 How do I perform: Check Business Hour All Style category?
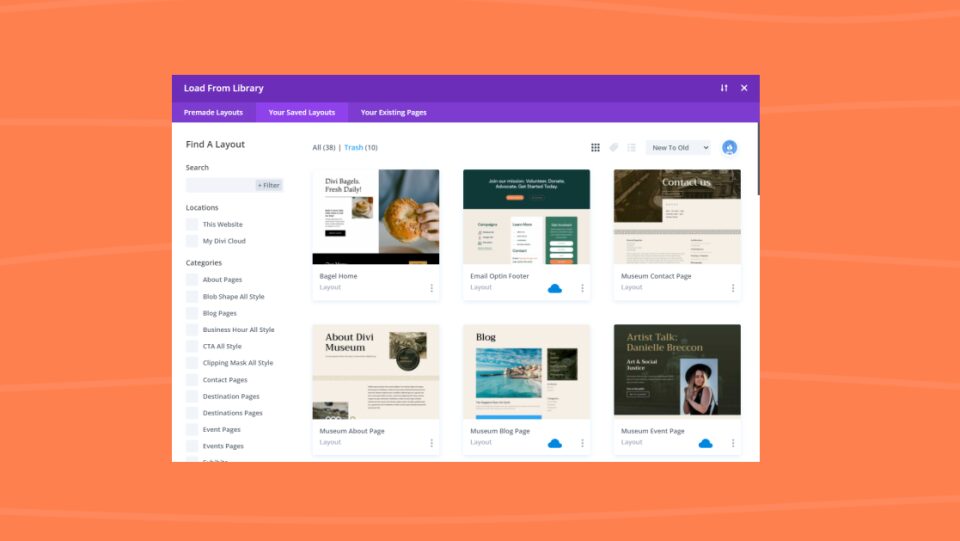(192, 330)
